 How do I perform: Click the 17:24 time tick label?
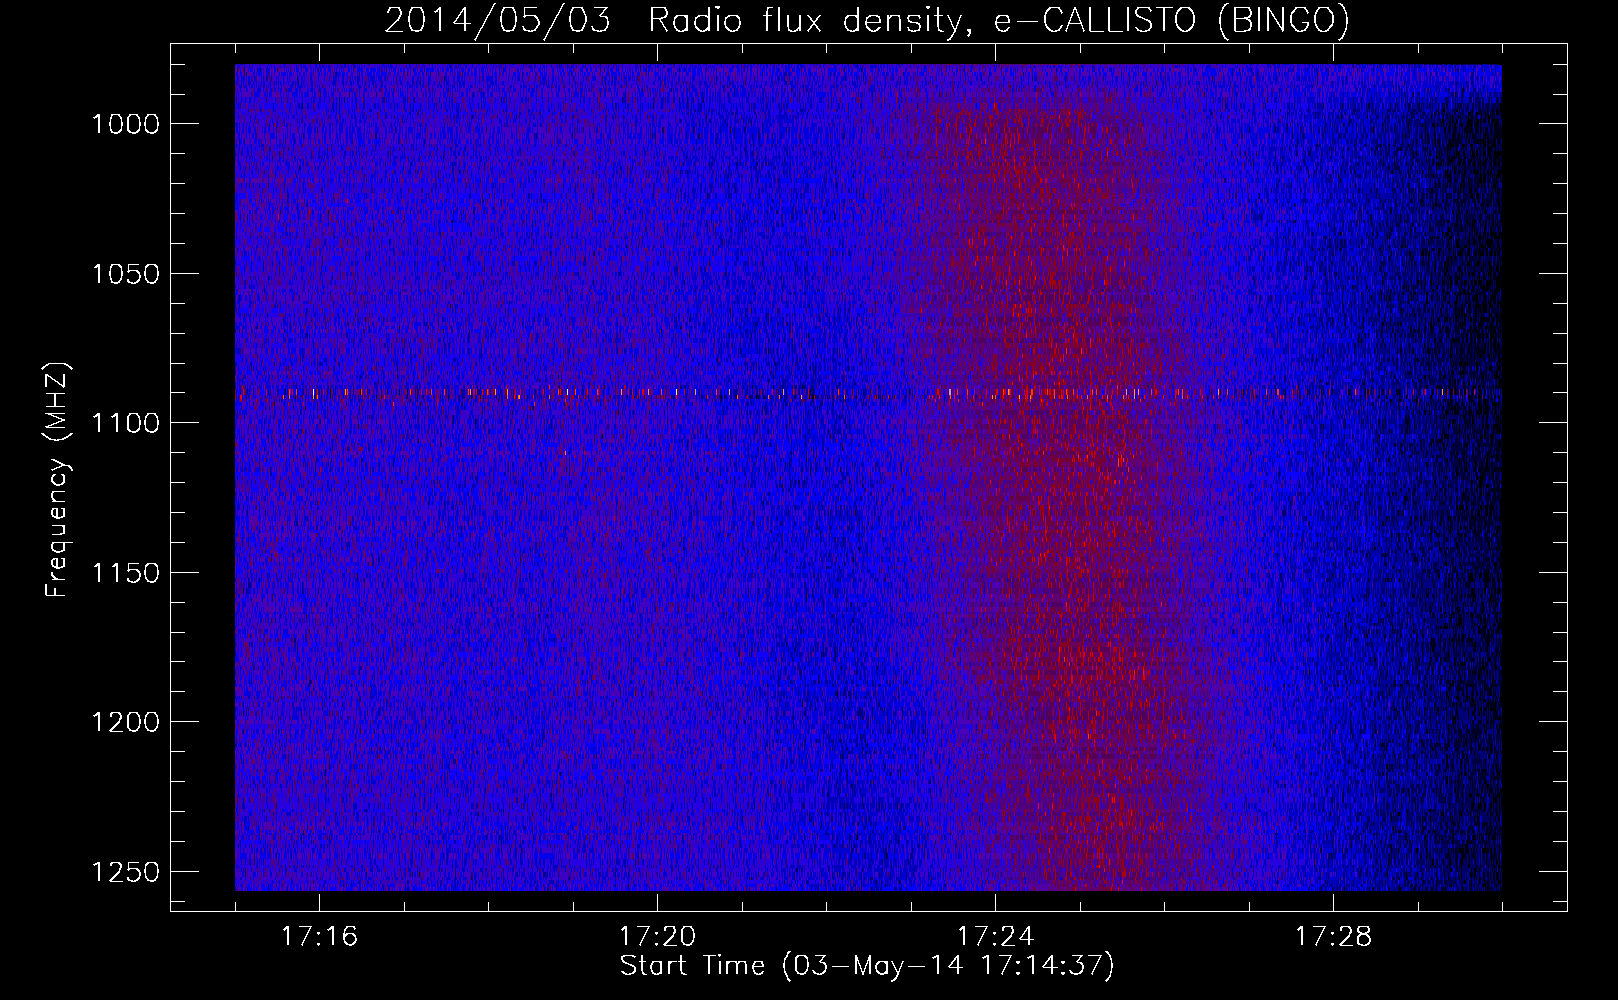pos(995,937)
